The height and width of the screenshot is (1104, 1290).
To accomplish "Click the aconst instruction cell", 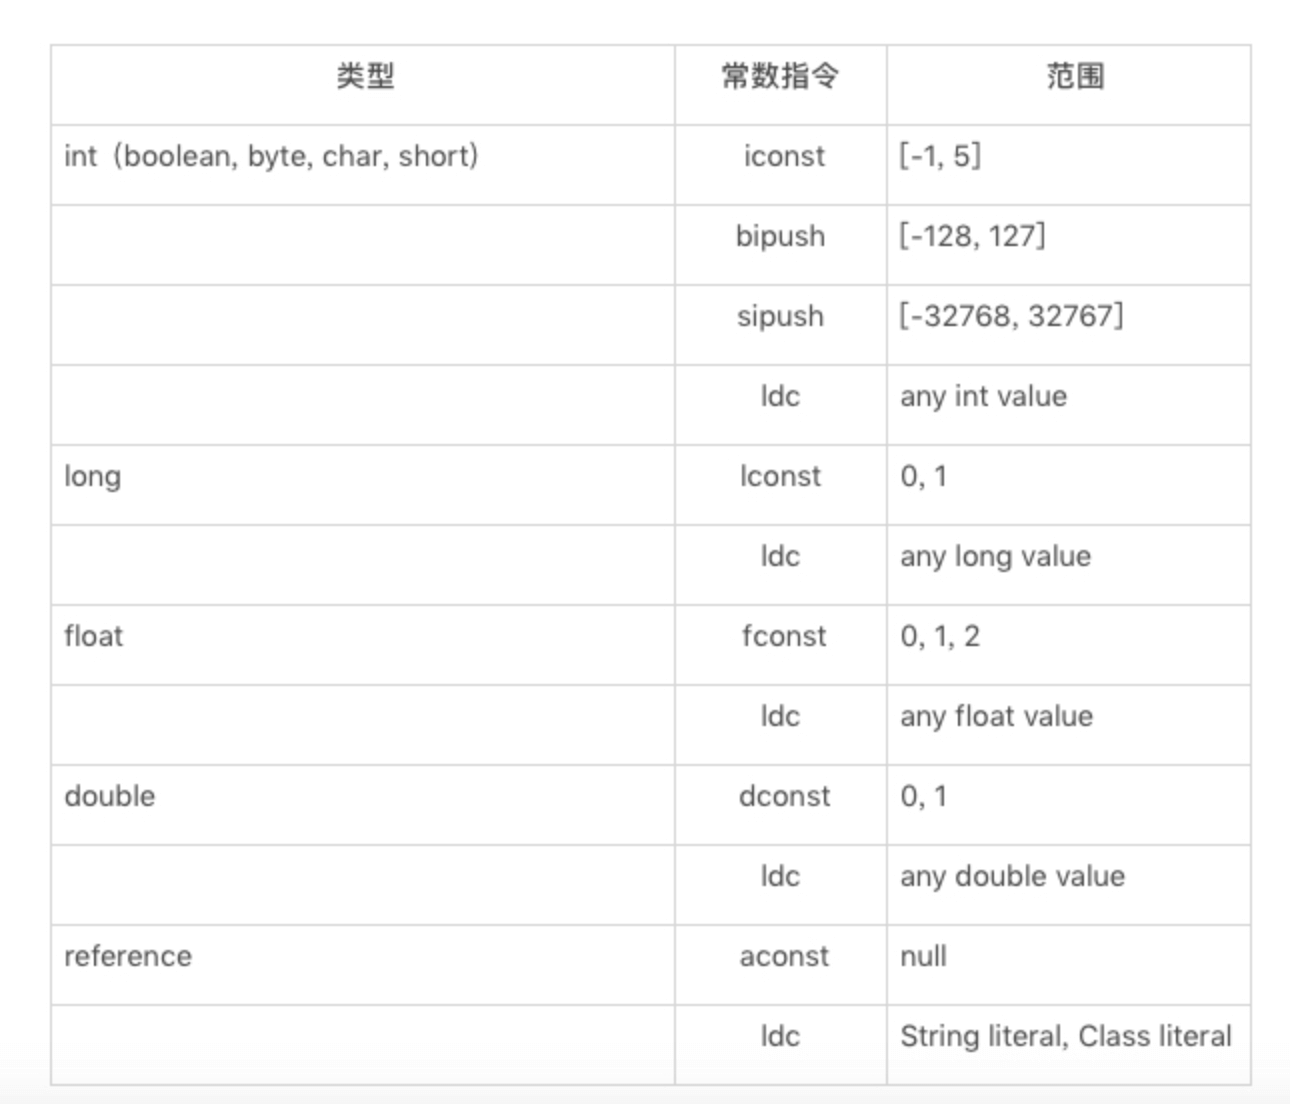I will [x=781, y=965].
